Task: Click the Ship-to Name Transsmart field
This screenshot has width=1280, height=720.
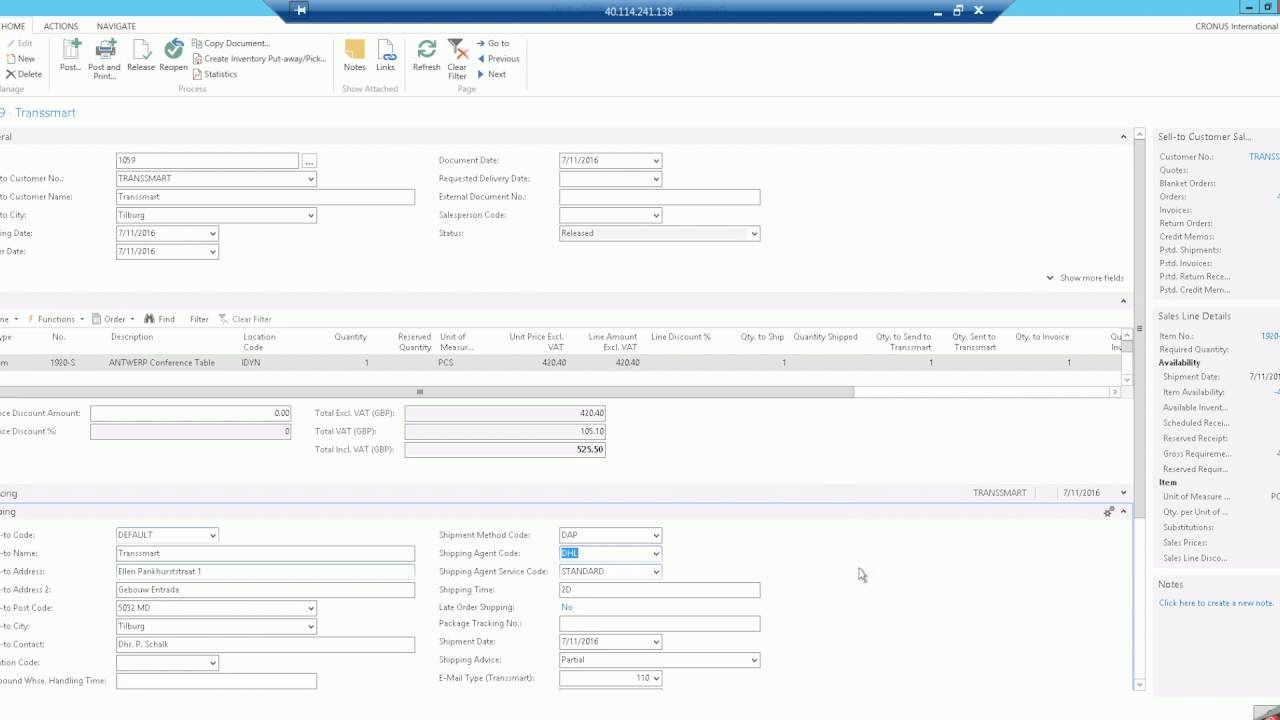Action: click(265, 553)
